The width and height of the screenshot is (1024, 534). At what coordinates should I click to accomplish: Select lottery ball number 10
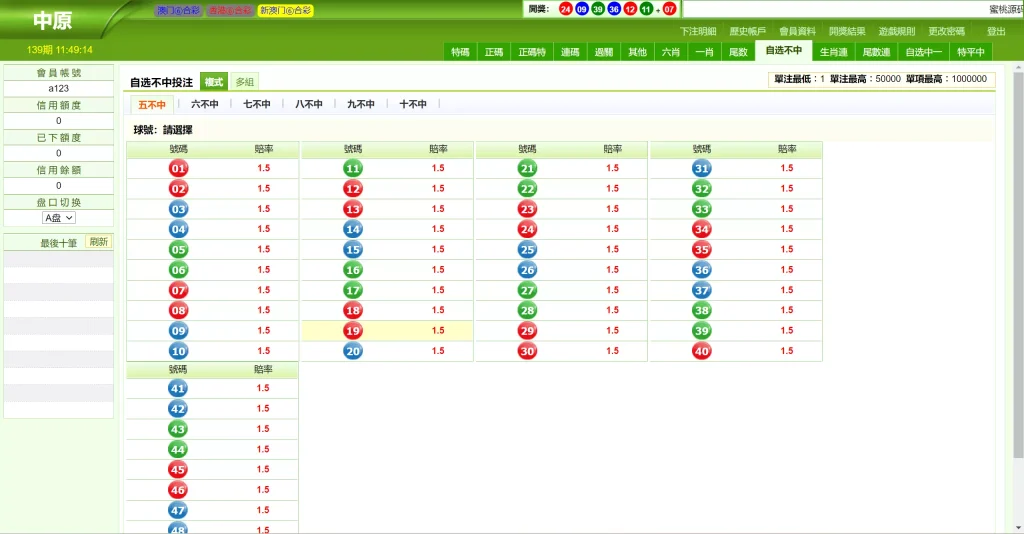click(178, 351)
